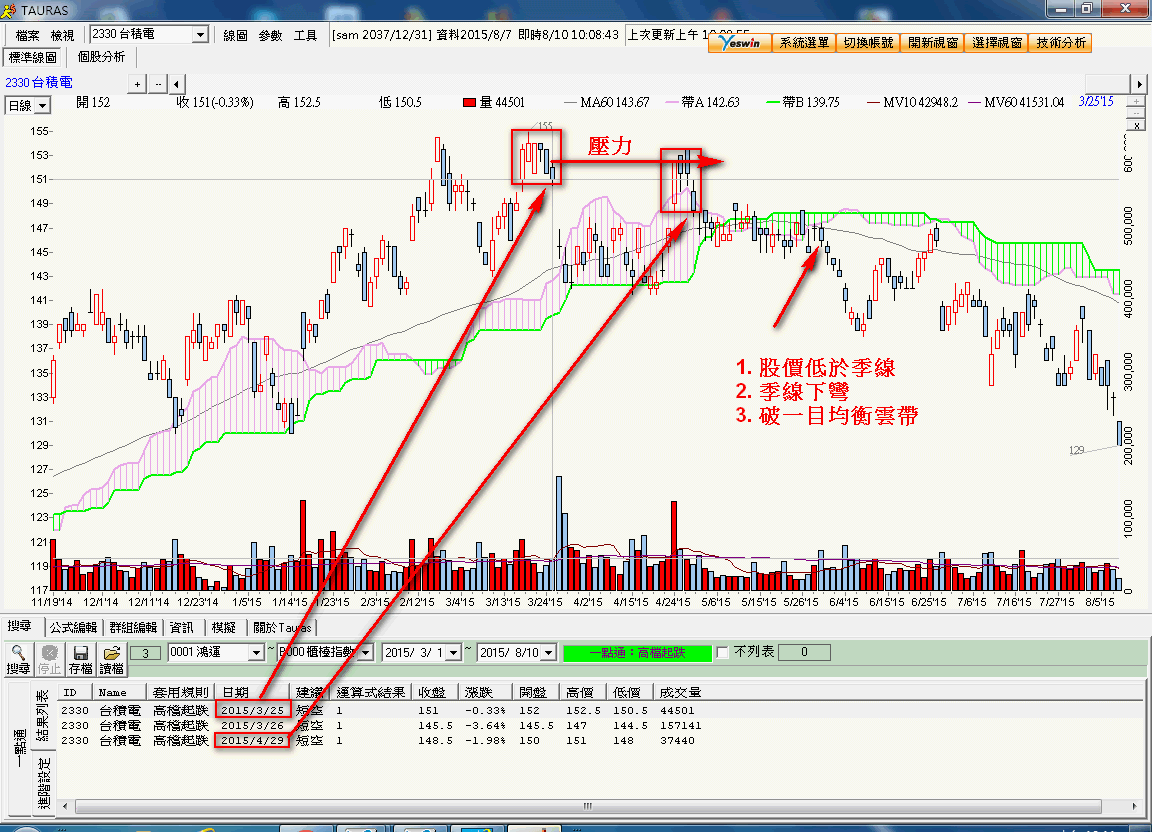Image resolution: width=1152 pixels, height=832 pixels.
Task: Click the 2015/3/26 date cell
Action: point(253,725)
